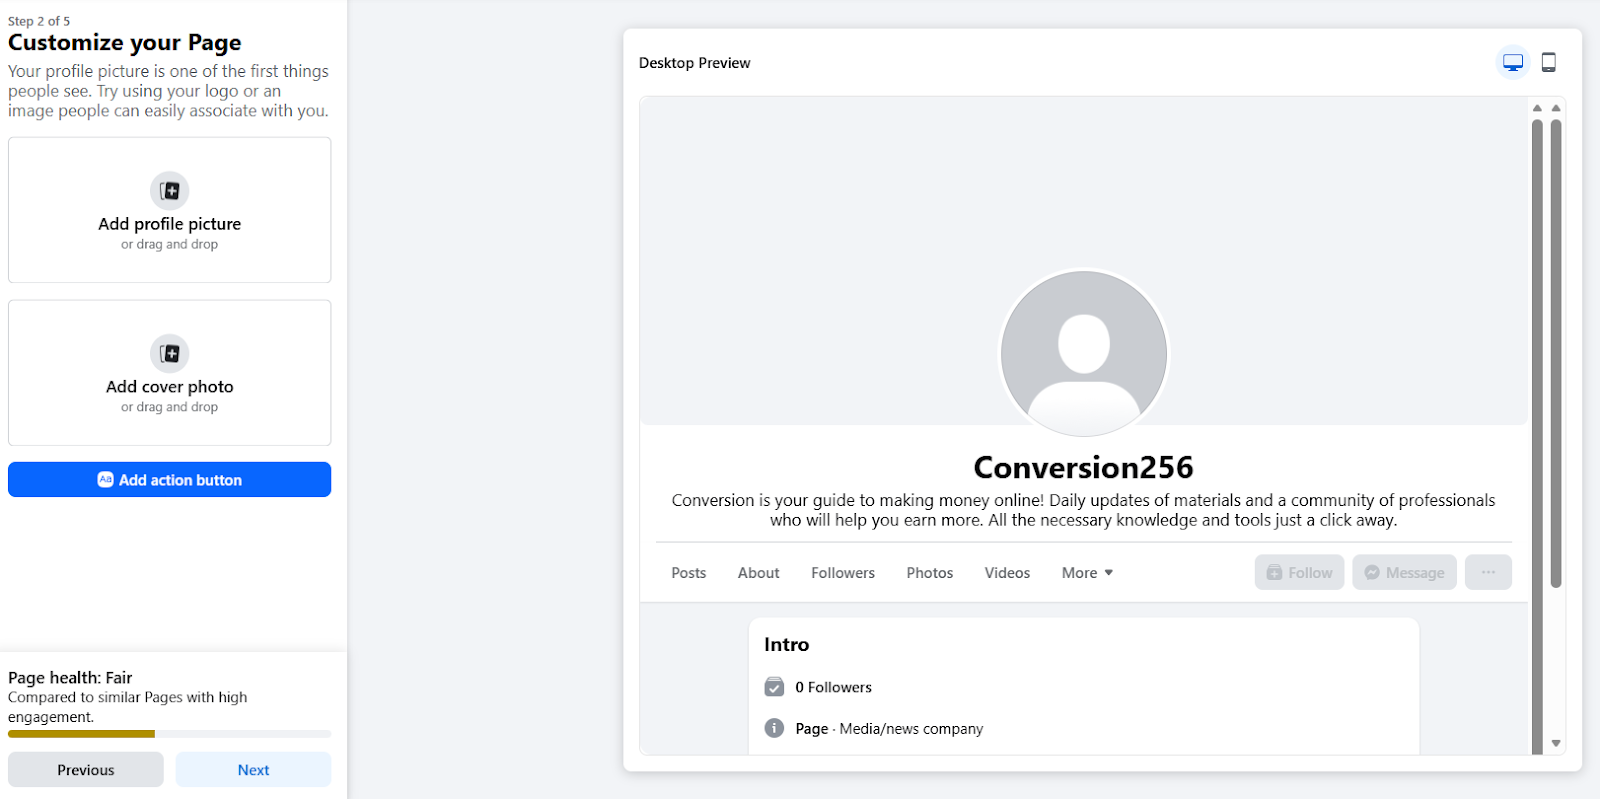Open the More dropdown in page tabs
1600x799 pixels.
tap(1087, 573)
